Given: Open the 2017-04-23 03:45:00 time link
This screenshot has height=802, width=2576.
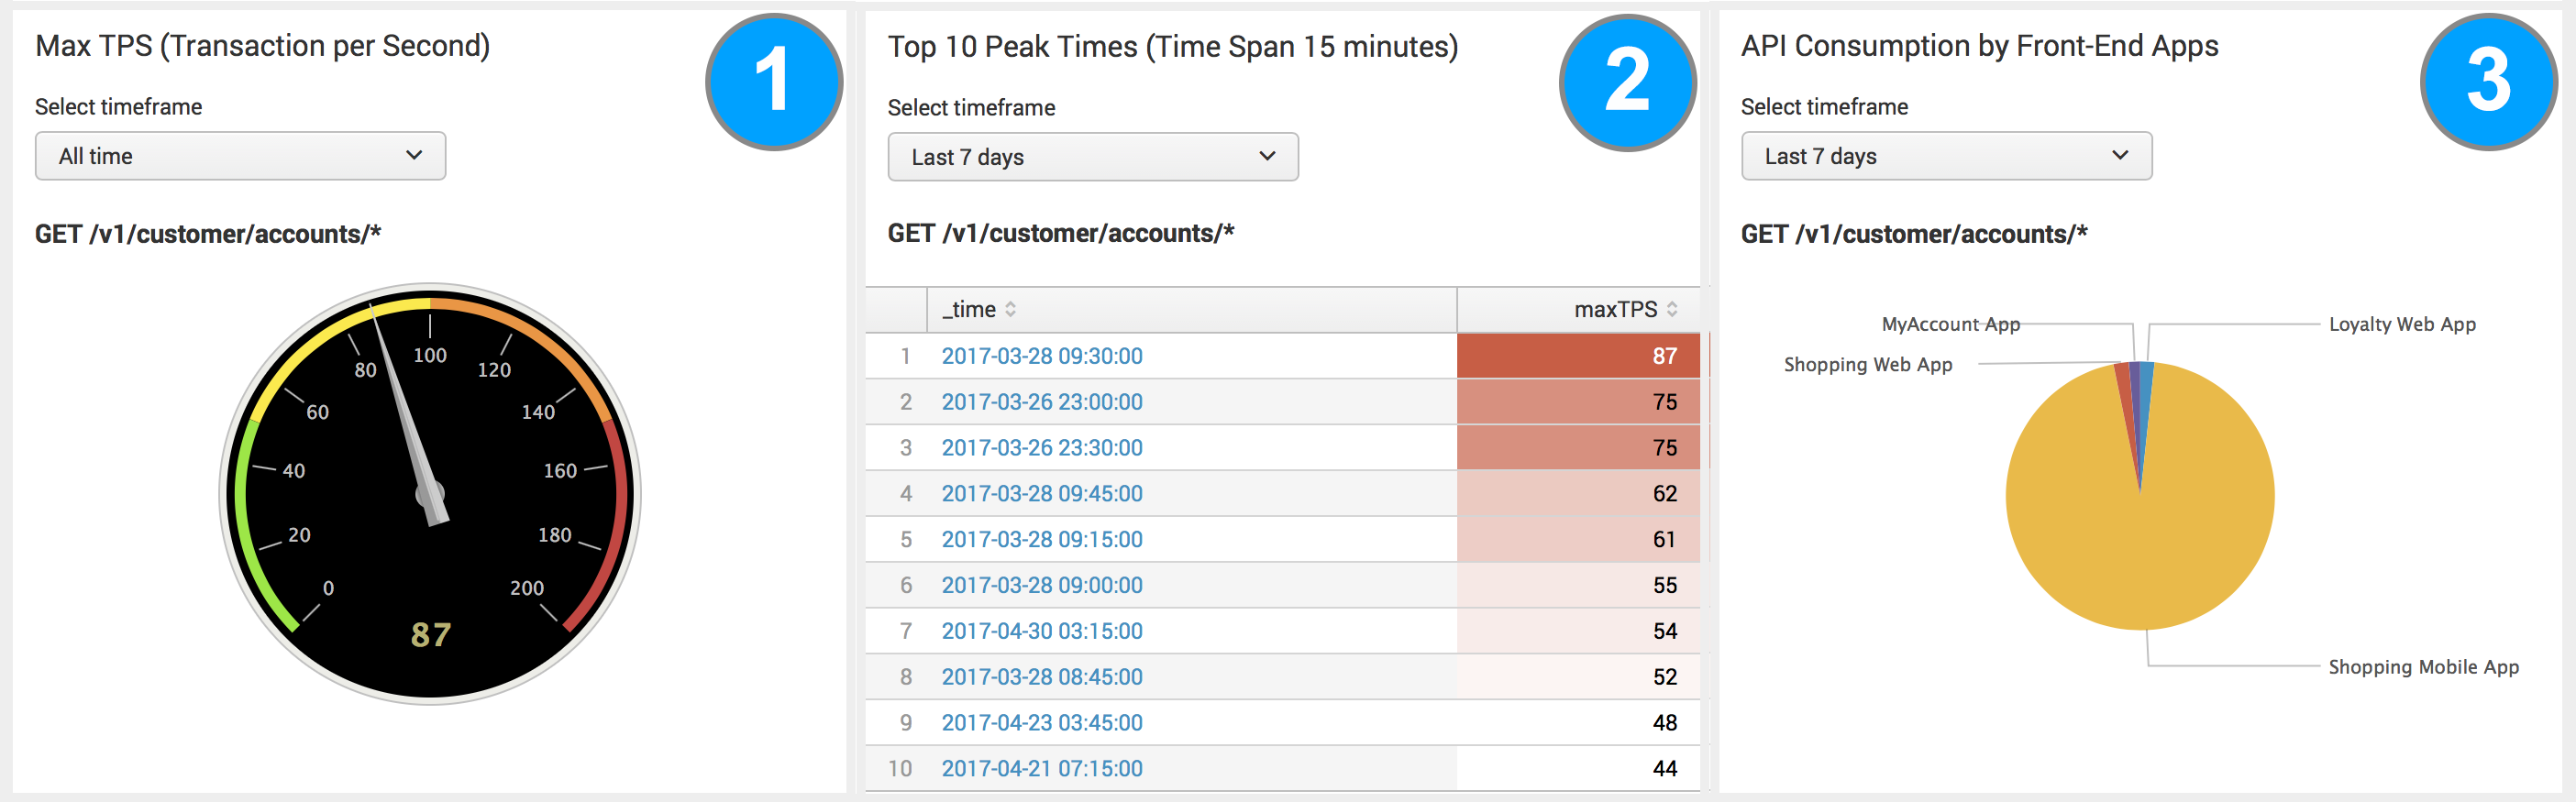Looking at the screenshot, I should point(1042,723).
